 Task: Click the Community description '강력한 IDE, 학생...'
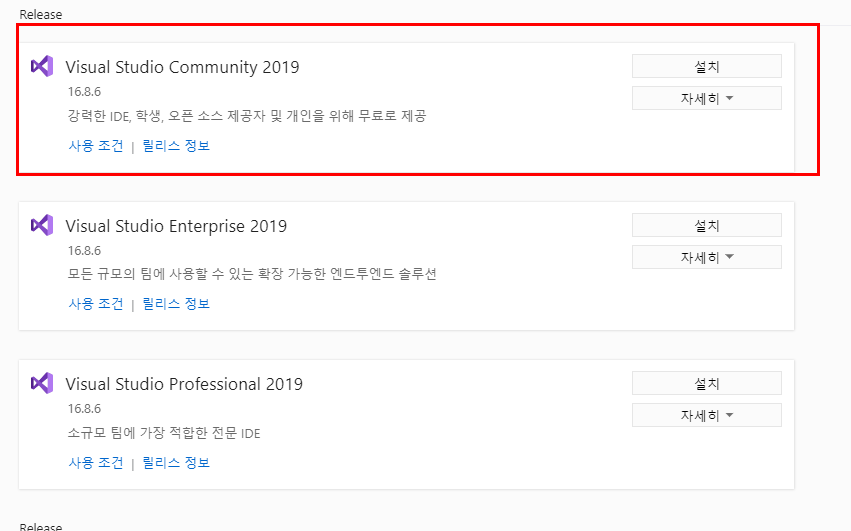tap(247, 116)
